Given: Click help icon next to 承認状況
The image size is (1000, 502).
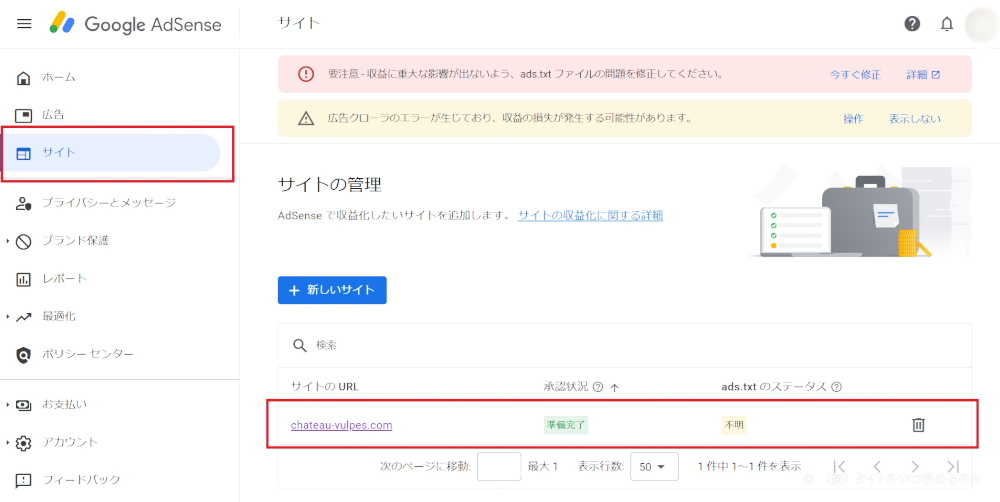Looking at the screenshot, I should [598, 387].
